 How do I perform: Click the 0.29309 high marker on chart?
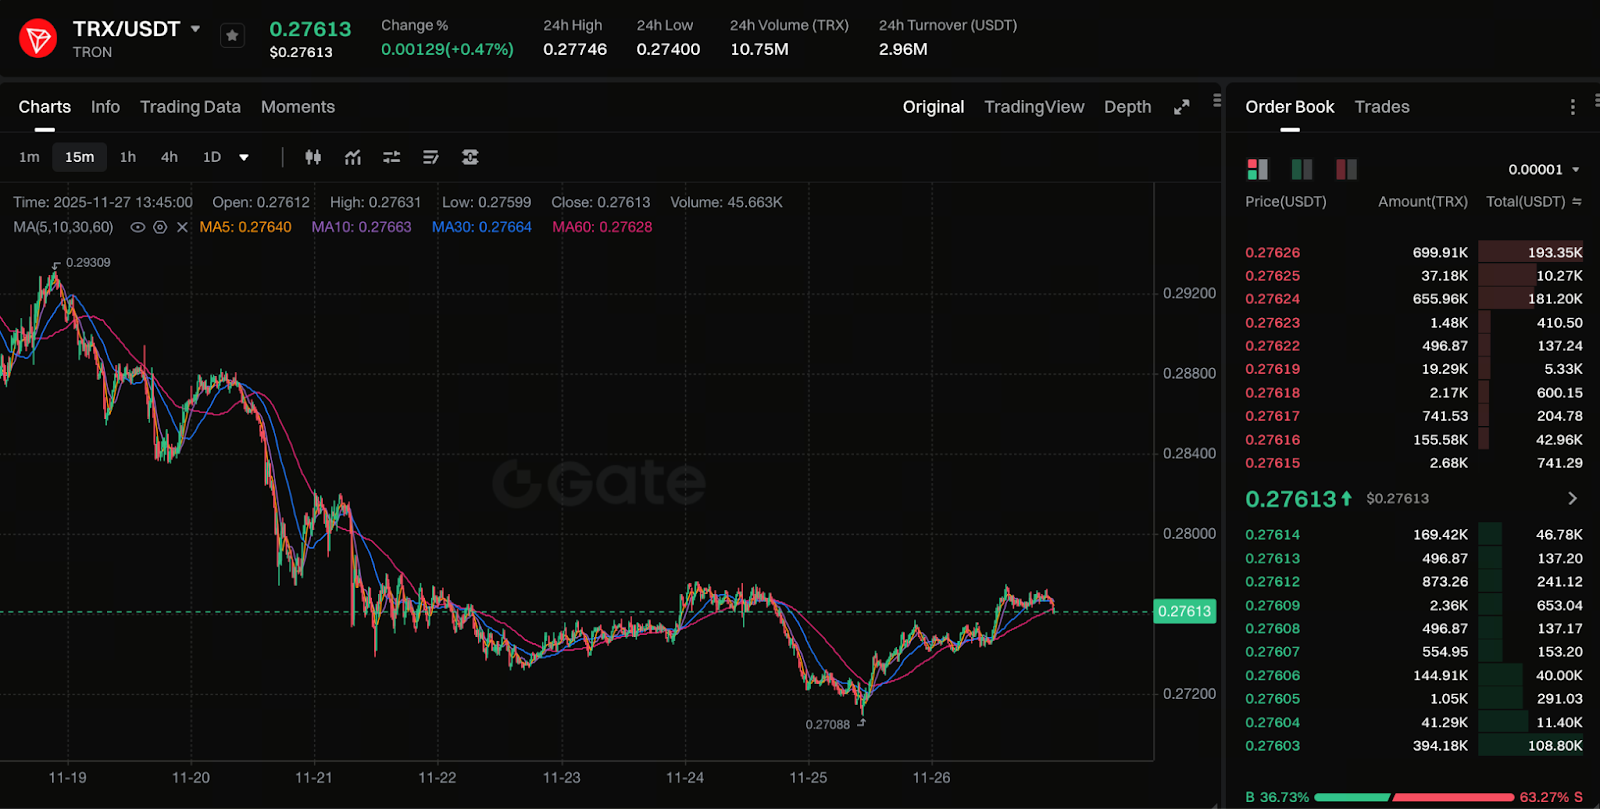point(88,263)
